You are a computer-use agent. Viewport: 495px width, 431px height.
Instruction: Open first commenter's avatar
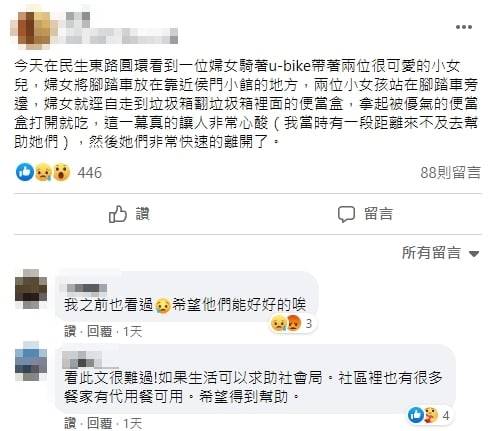click(31, 289)
